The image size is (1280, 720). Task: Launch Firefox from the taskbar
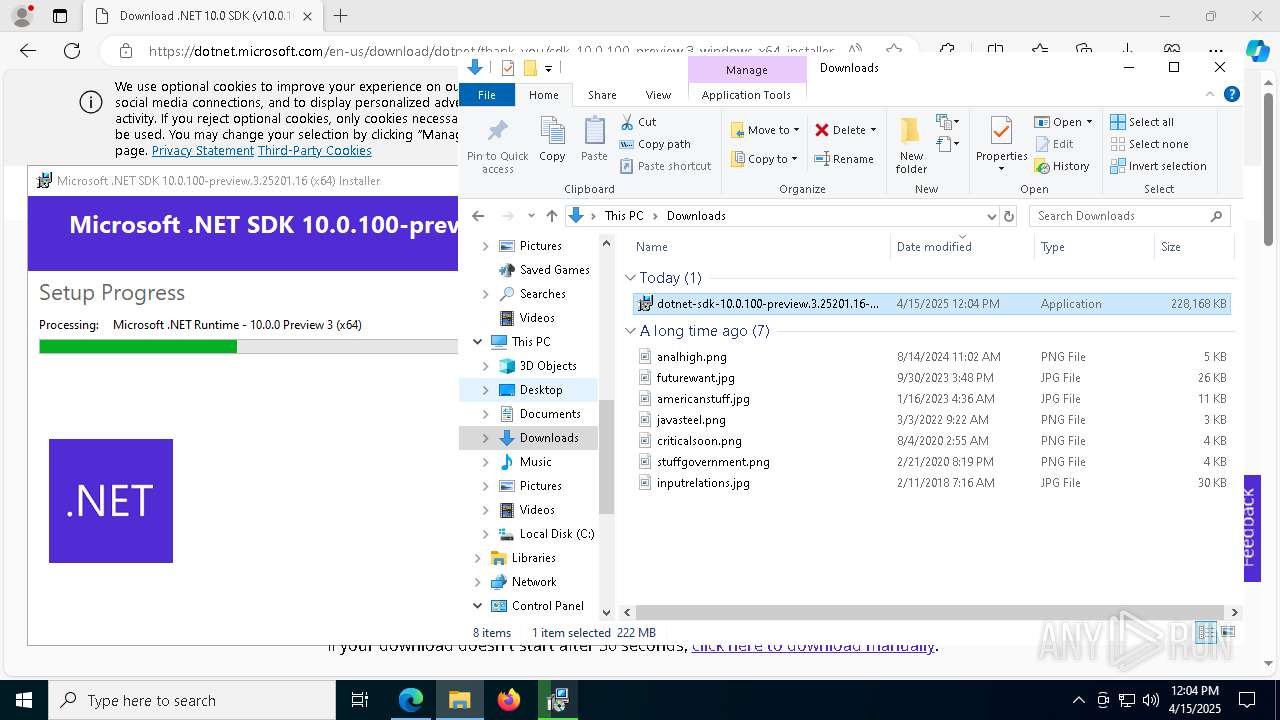point(509,700)
